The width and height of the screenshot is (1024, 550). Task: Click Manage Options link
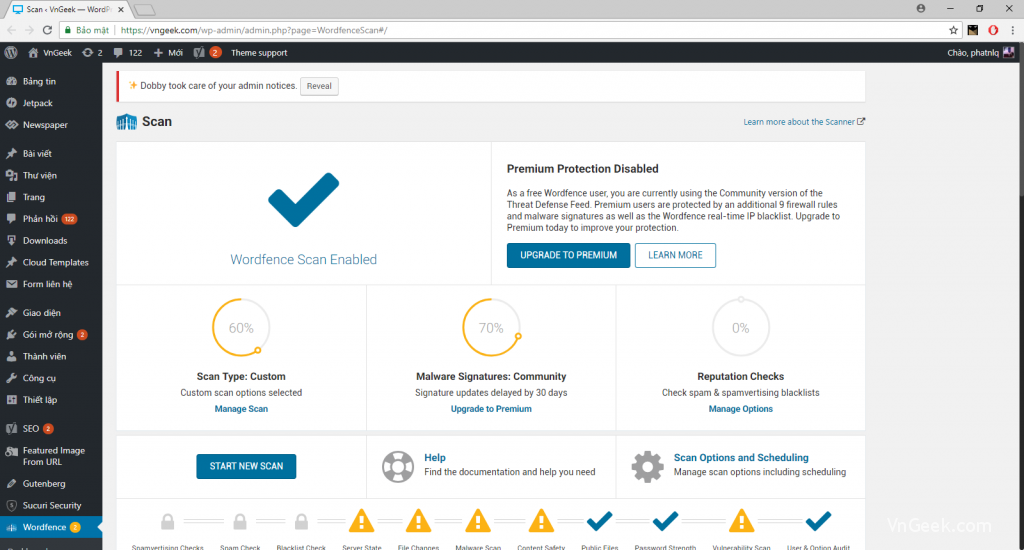741,409
